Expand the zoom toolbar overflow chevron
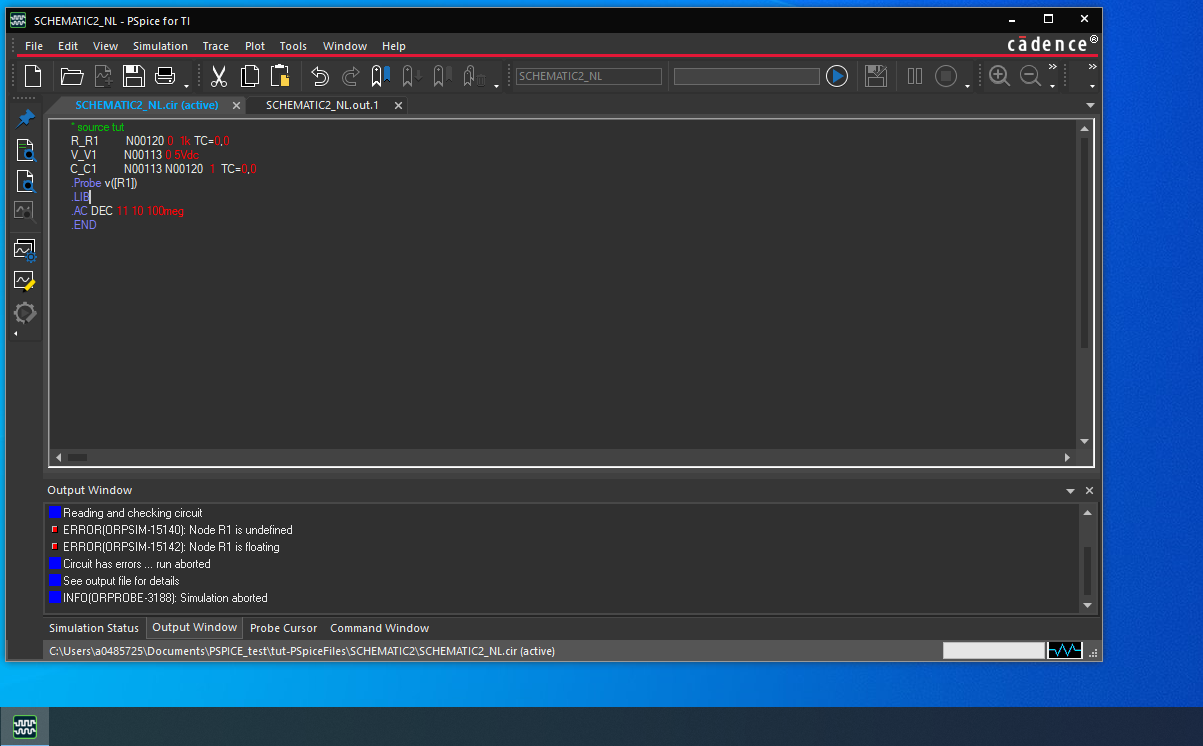The height and width of the screenshot is (746, 1203). (1052, 68)
